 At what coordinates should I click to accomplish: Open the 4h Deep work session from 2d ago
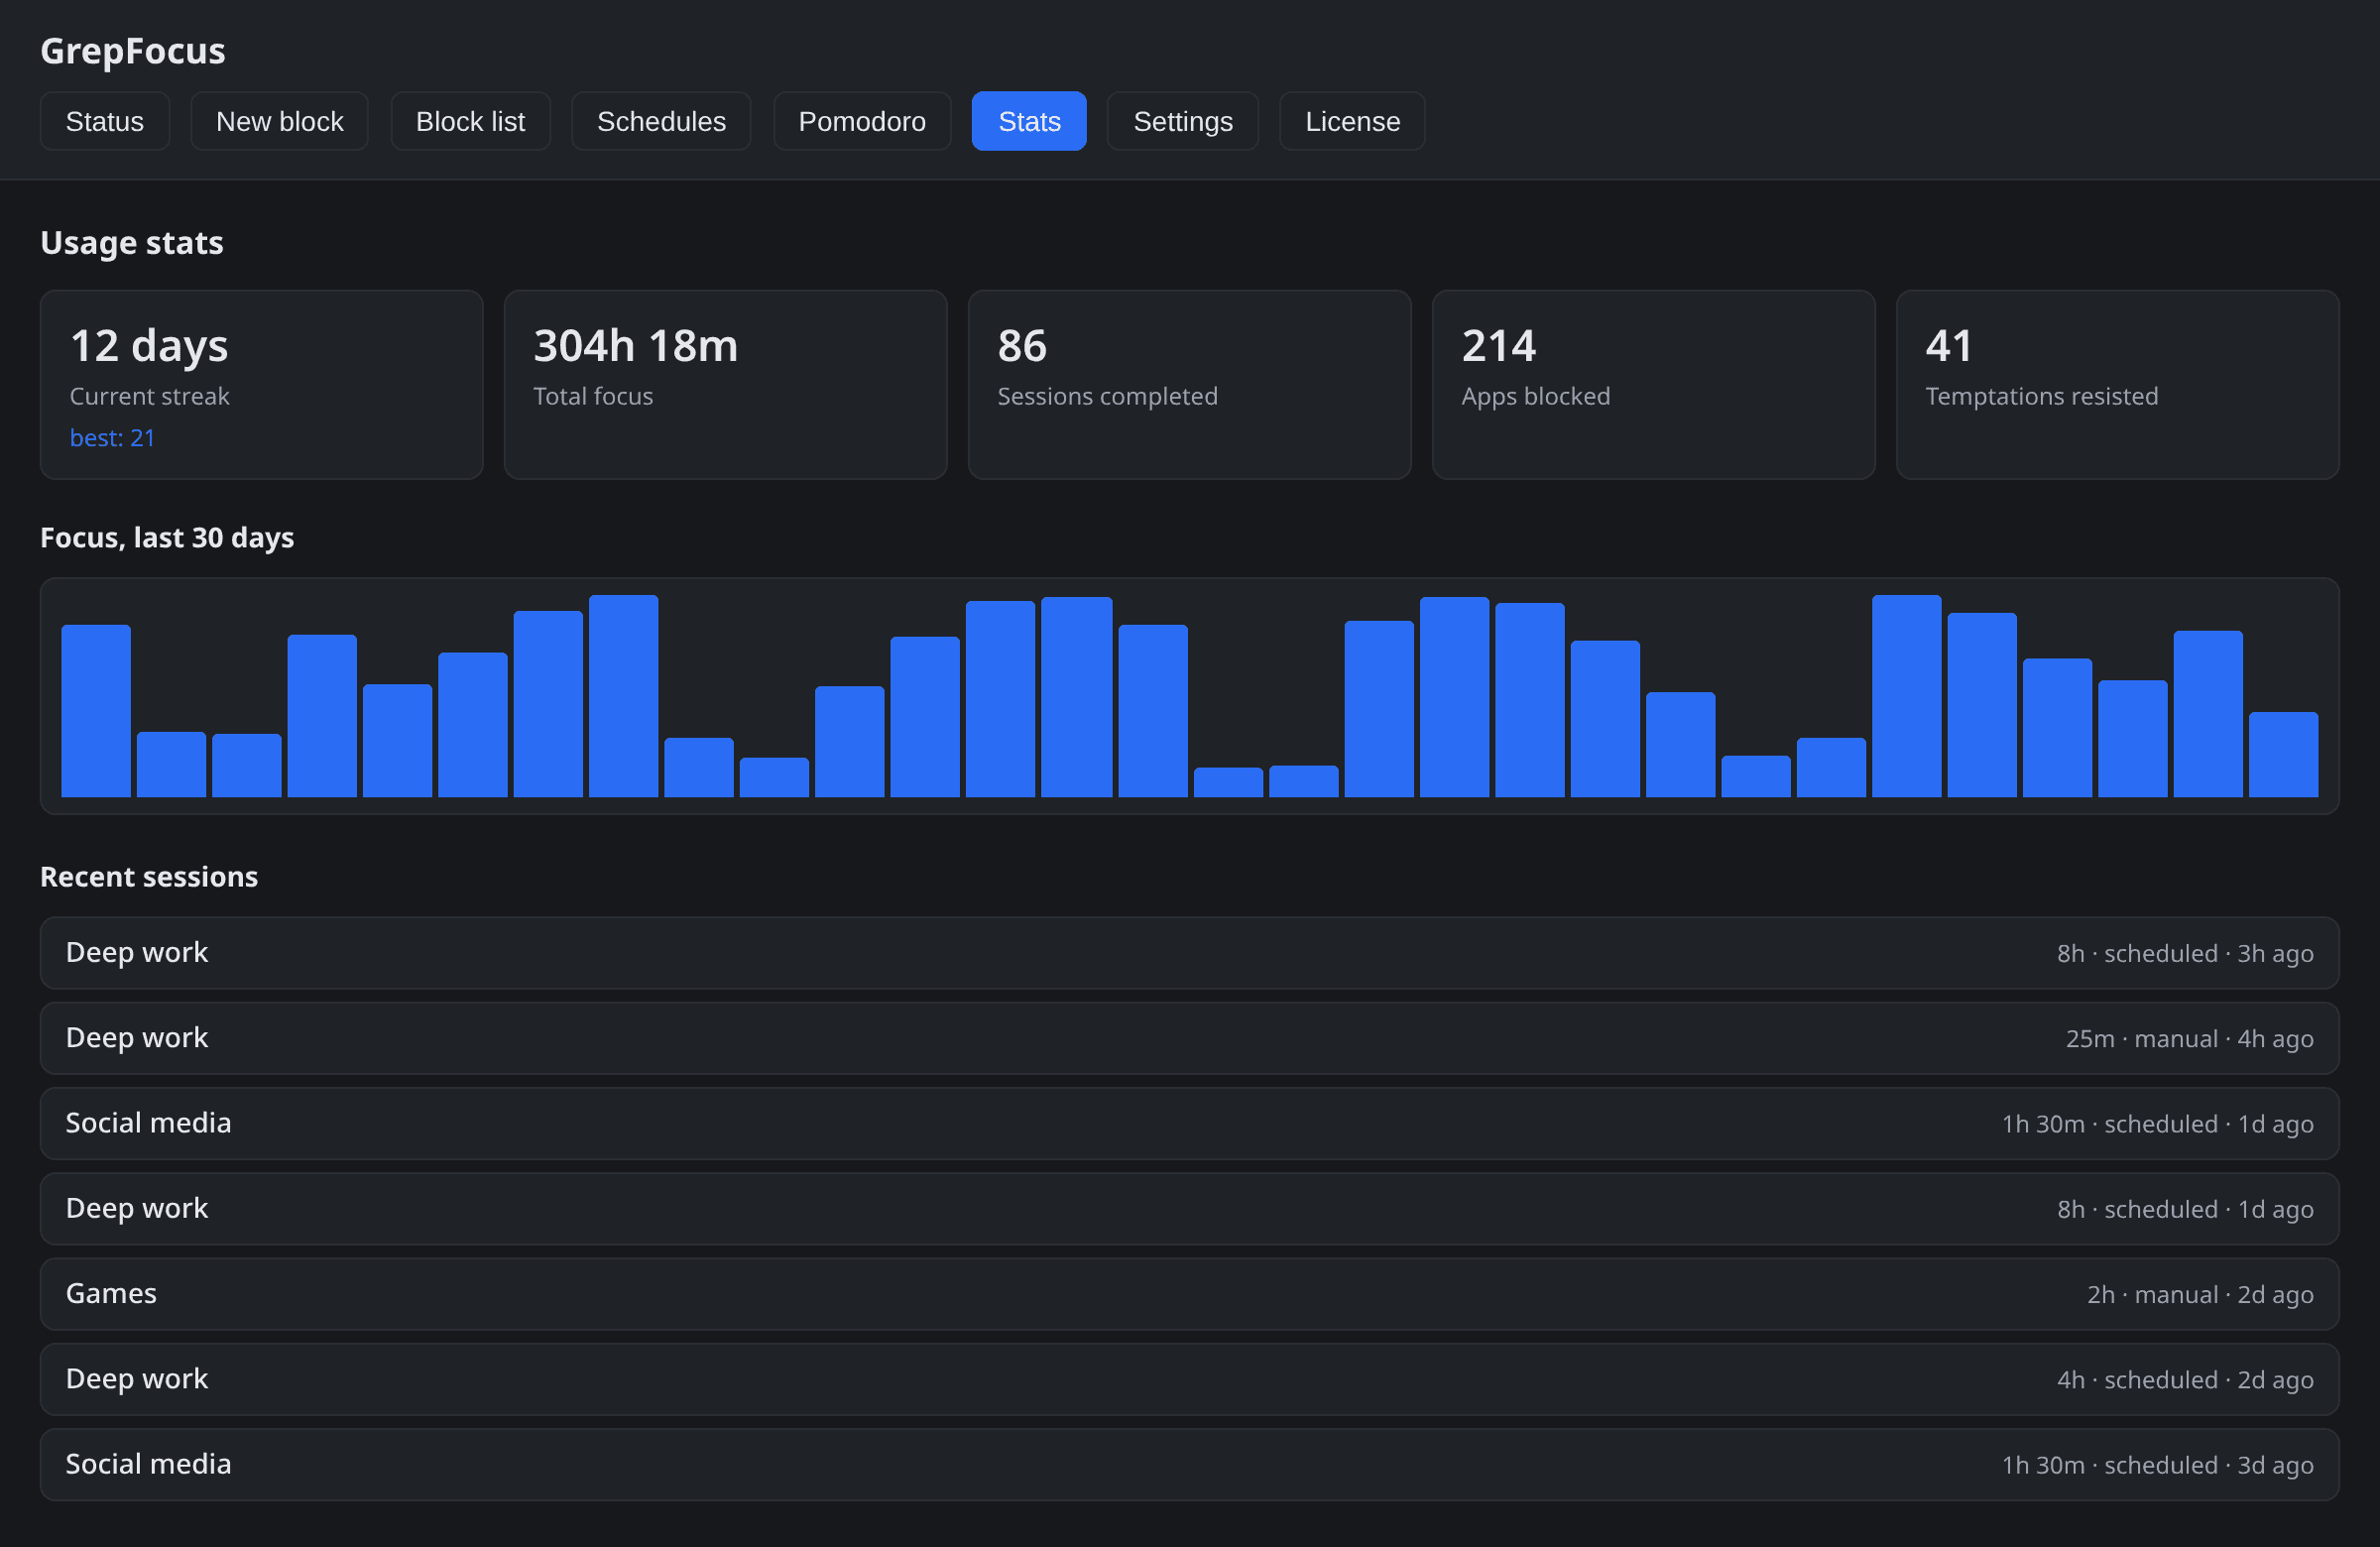click(x=1190, y=1379)
